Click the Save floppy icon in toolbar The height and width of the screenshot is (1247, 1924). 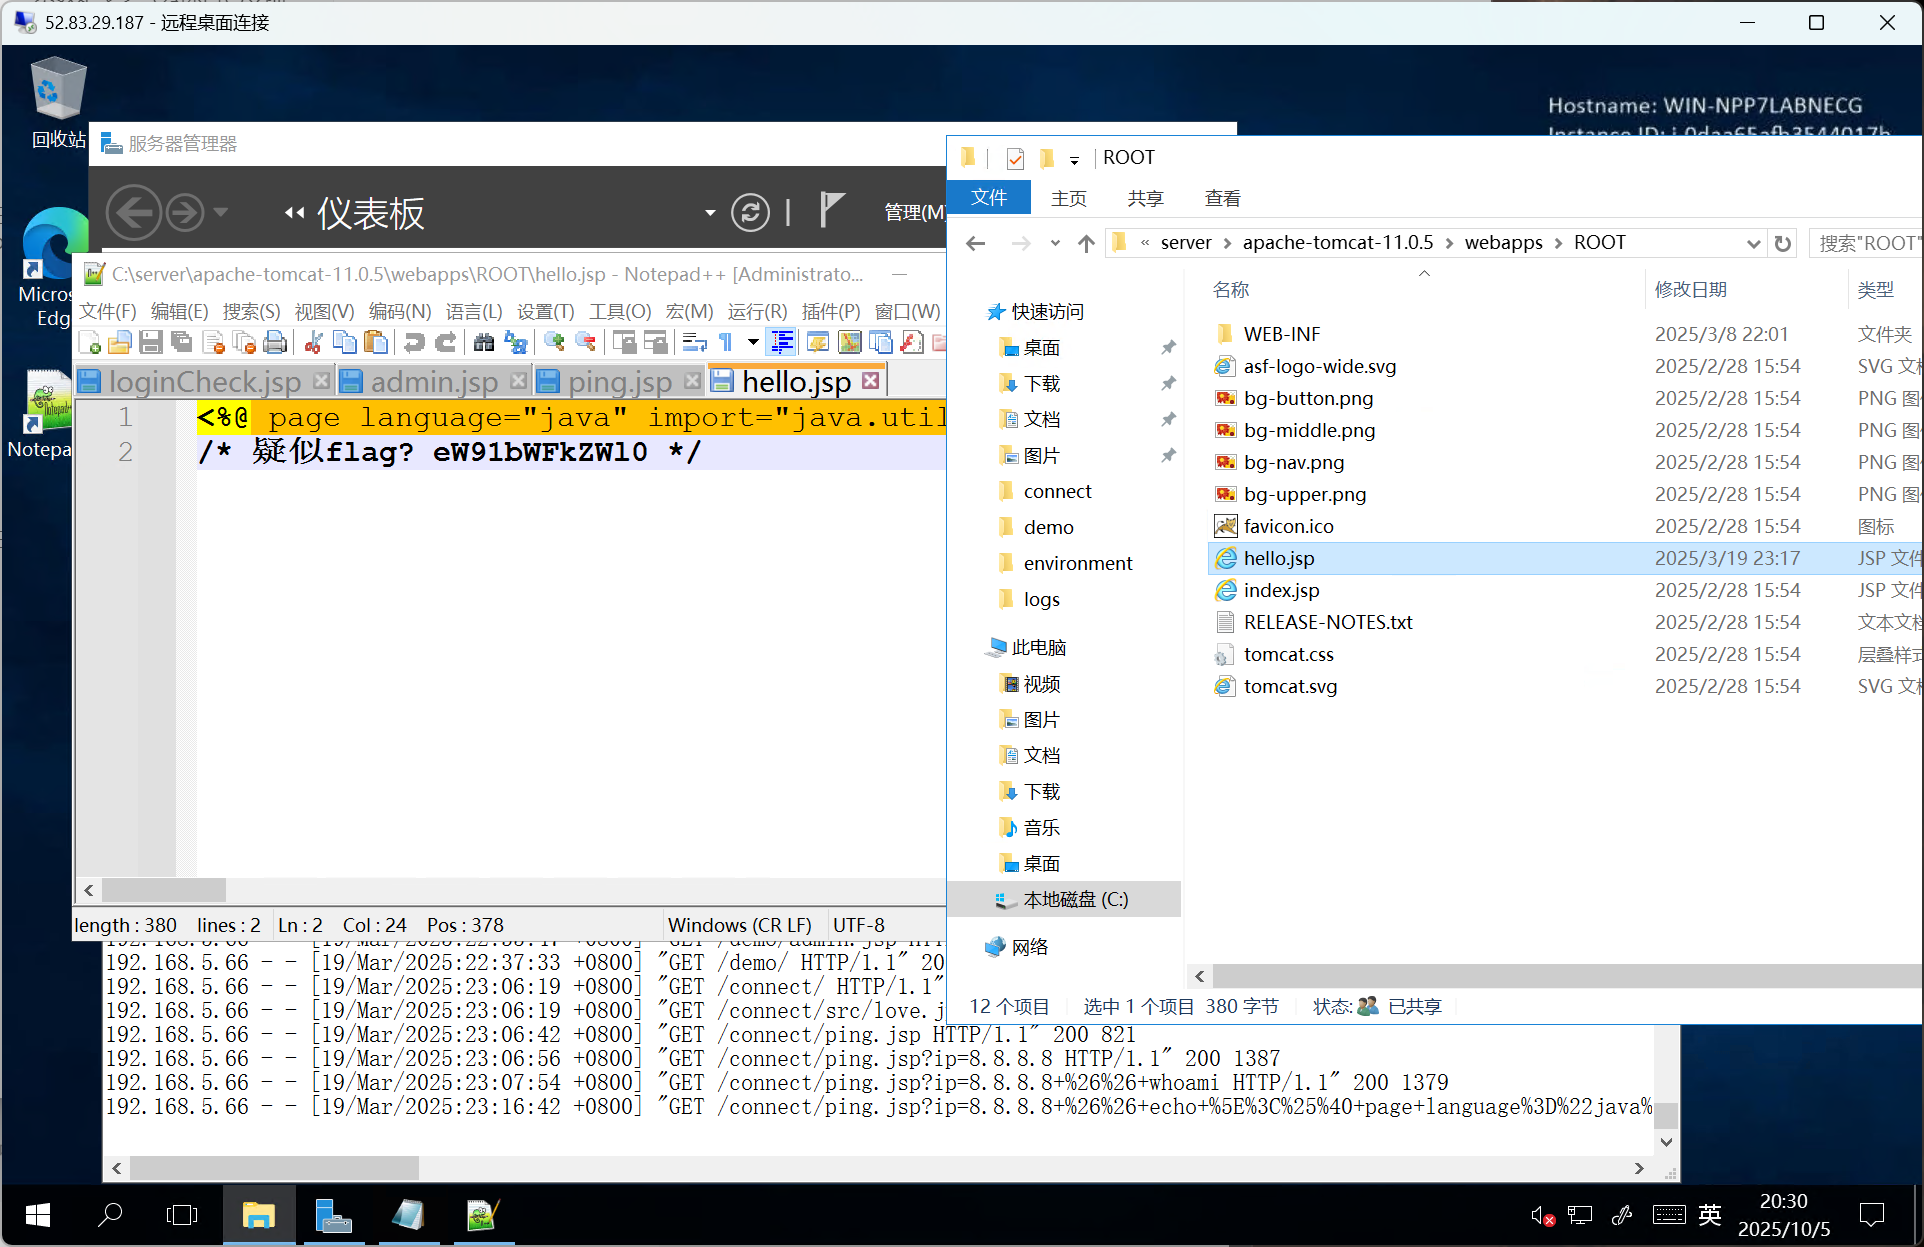click(151, 343)
